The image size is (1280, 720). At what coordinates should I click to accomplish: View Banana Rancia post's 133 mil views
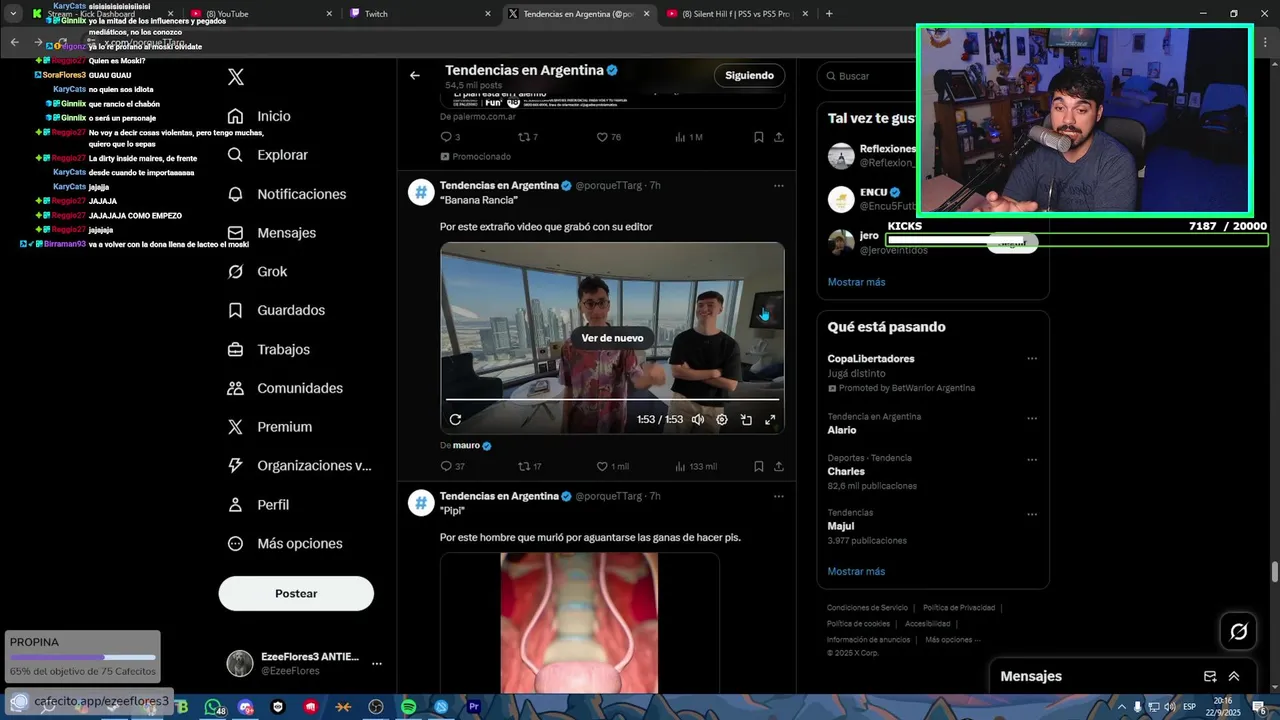[x=695, y=467]
